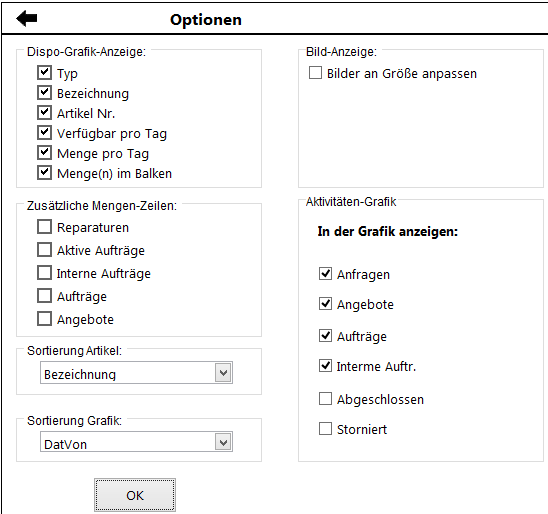Uncheck the Typ checkbox

point(44,73)
